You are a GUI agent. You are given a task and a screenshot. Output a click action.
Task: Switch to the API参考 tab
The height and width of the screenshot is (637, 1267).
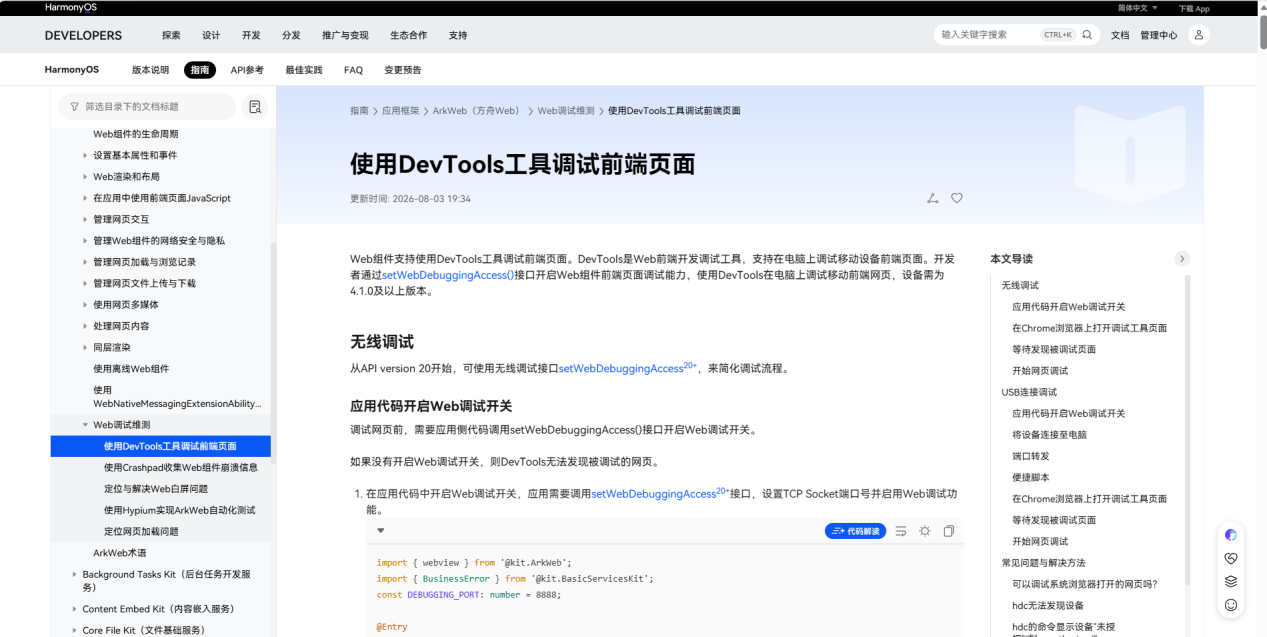tap(247, 70)
